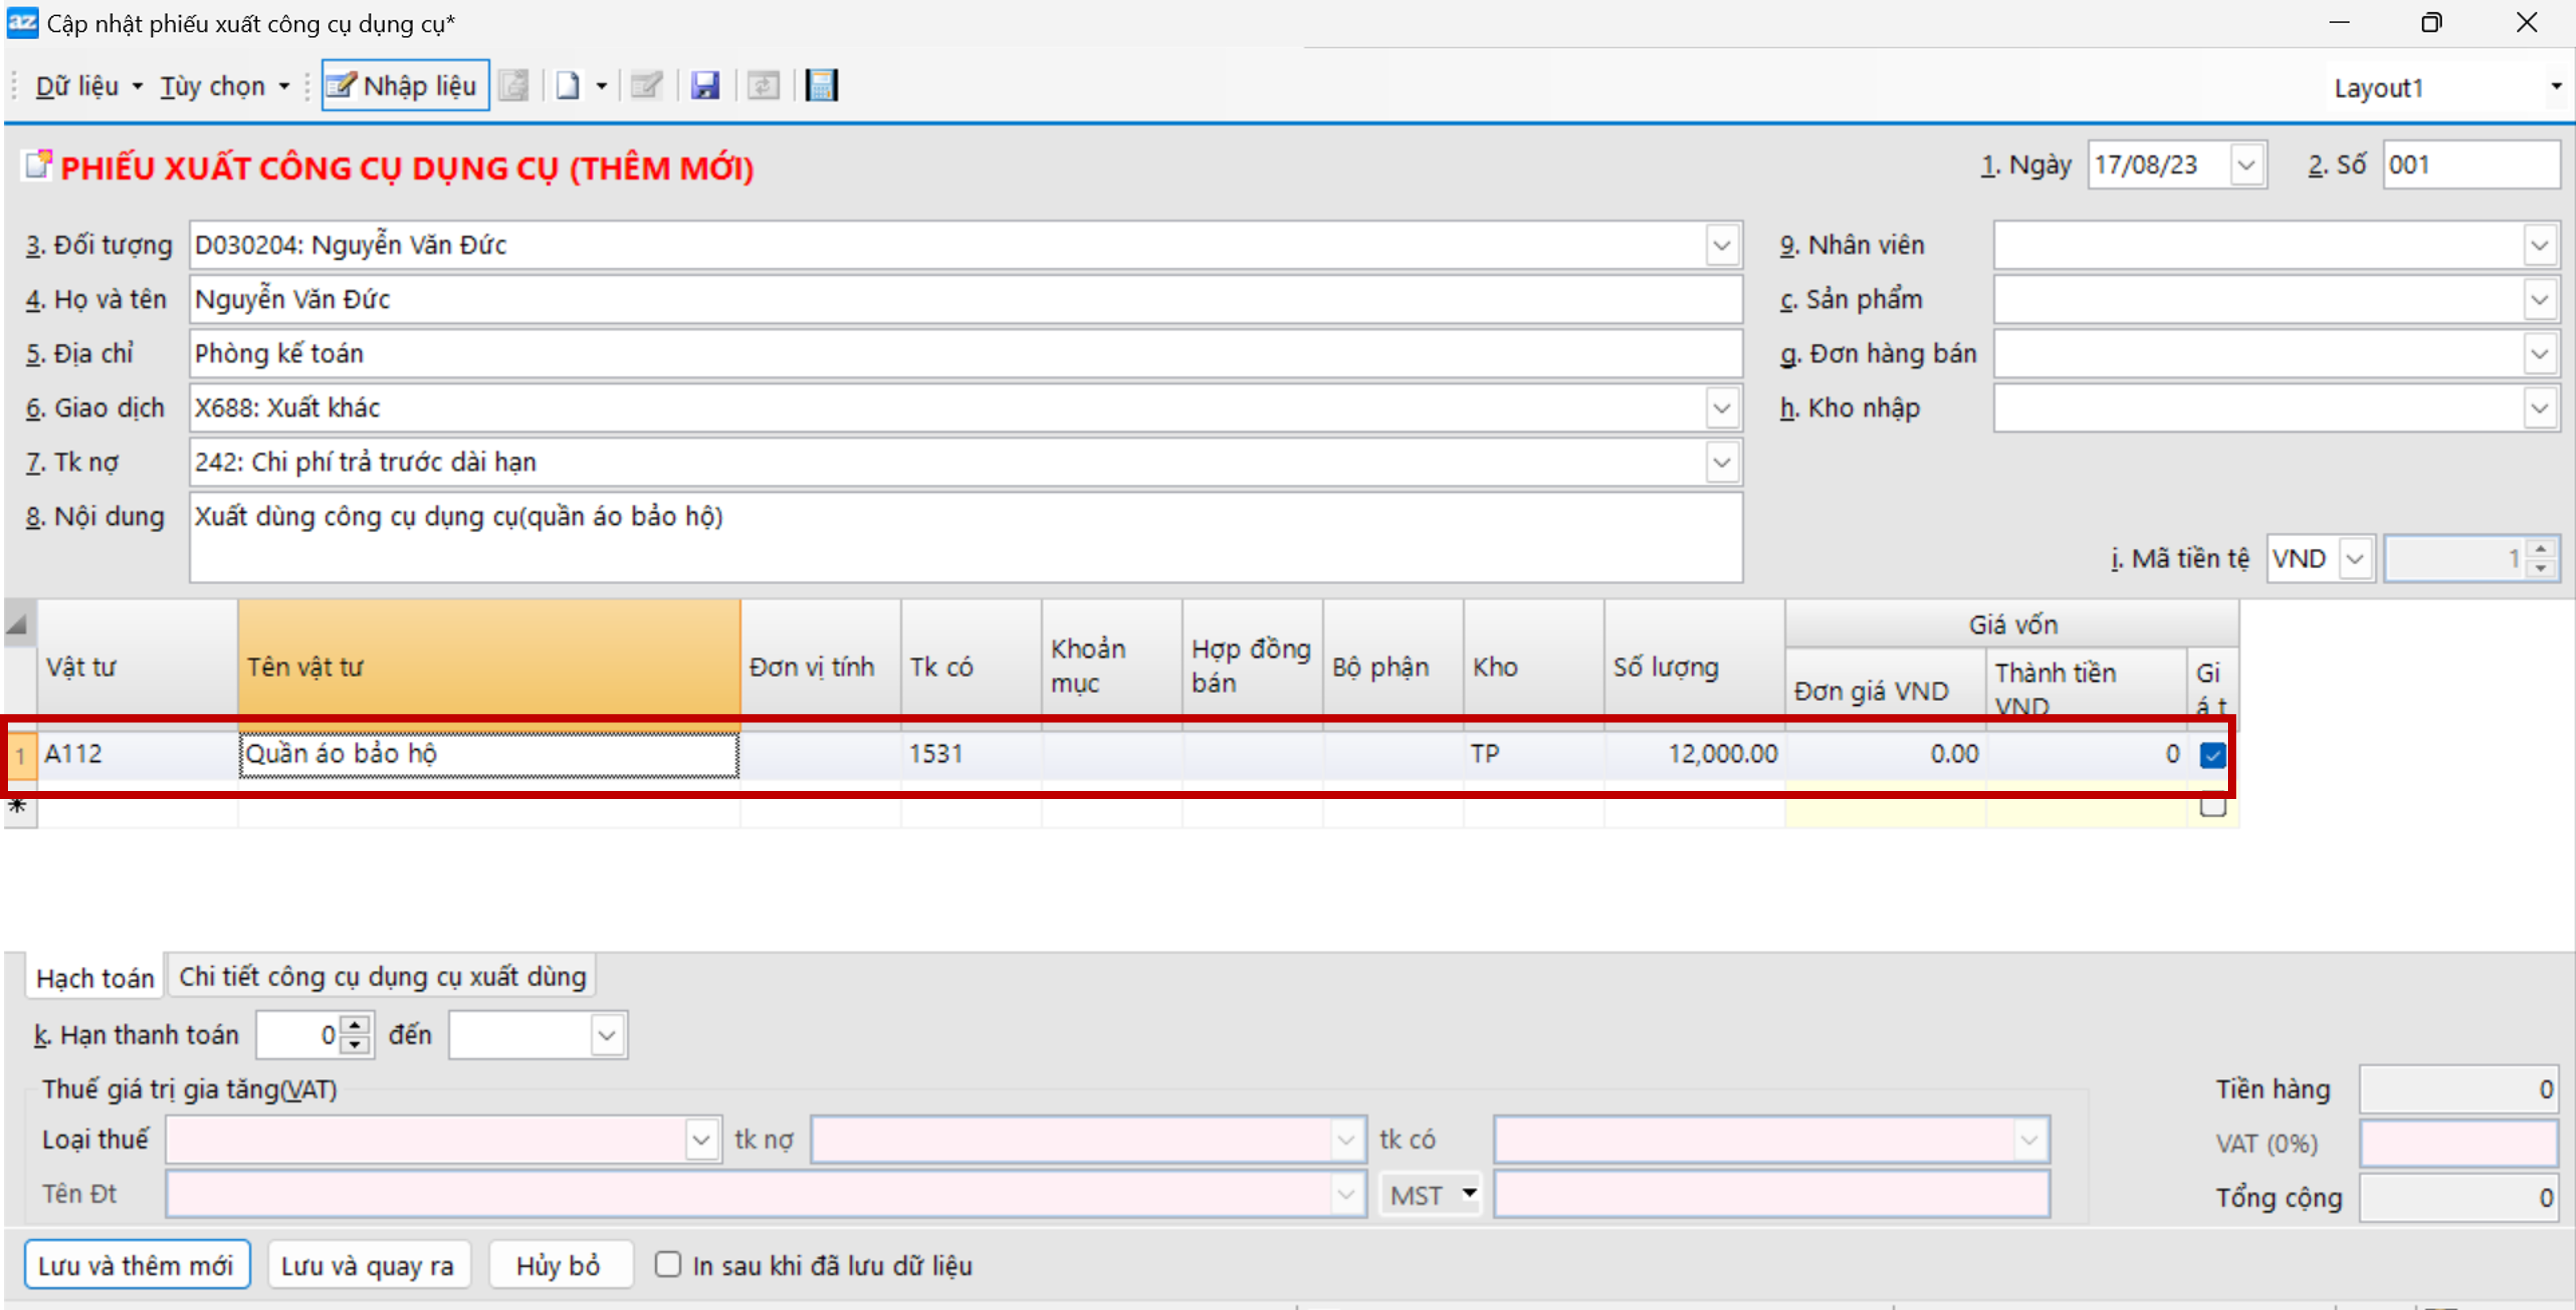Expand the Đối tượng dropdown

click(x=1721, y=246)
